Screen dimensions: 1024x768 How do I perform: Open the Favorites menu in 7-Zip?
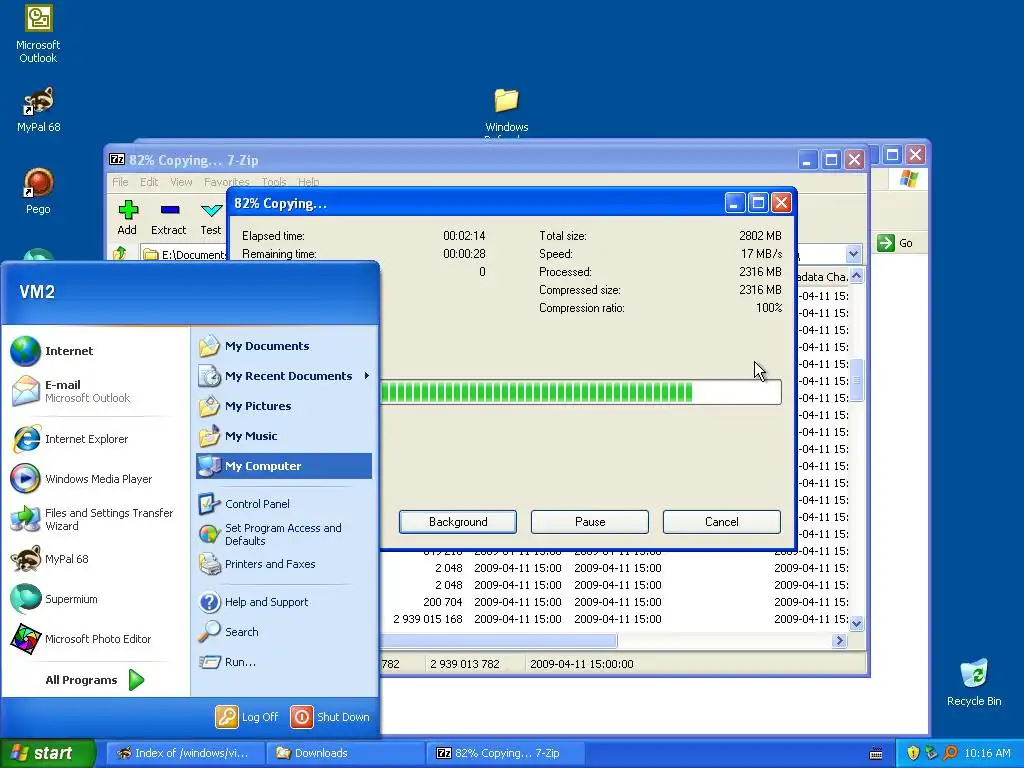pos(227,182)
